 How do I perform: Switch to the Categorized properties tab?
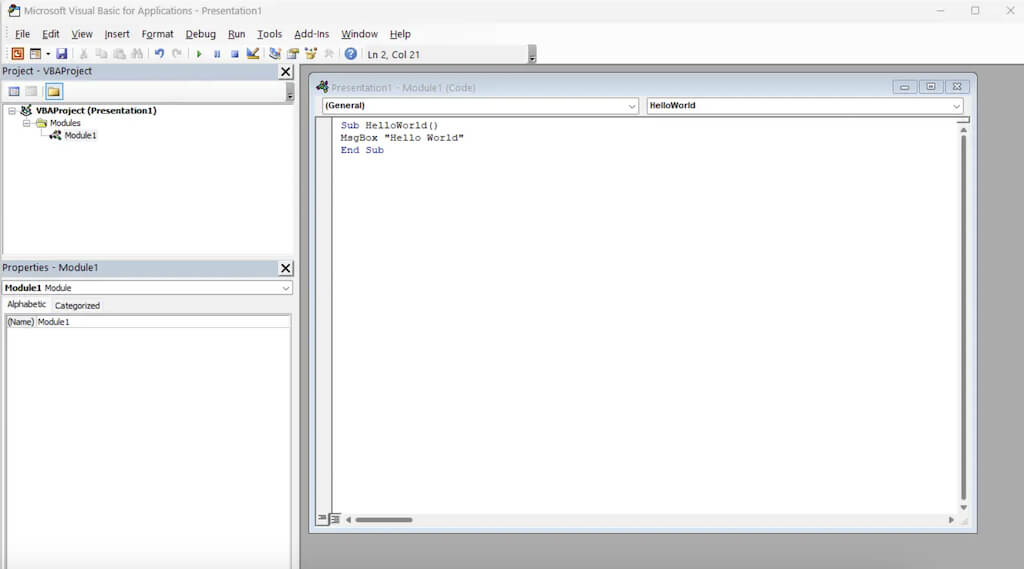tap(77, 305)
